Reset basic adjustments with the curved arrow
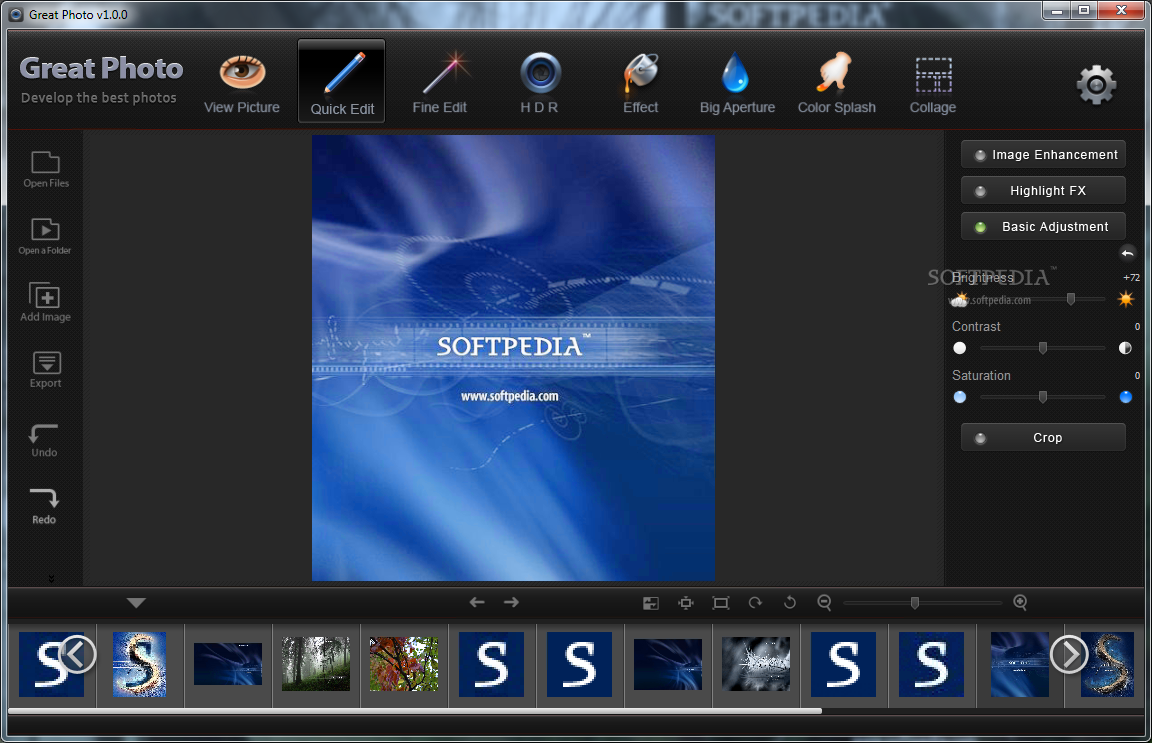This screenshot has width=1152, height=743. point(1127,254)
